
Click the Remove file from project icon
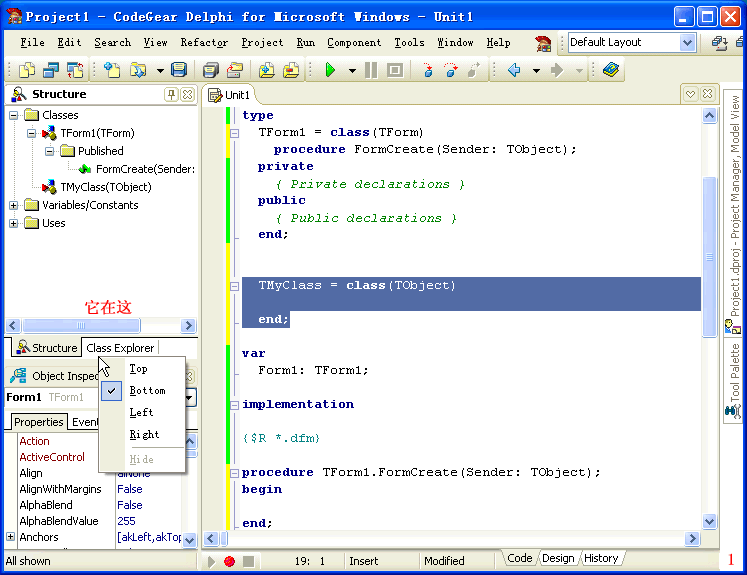291,71
